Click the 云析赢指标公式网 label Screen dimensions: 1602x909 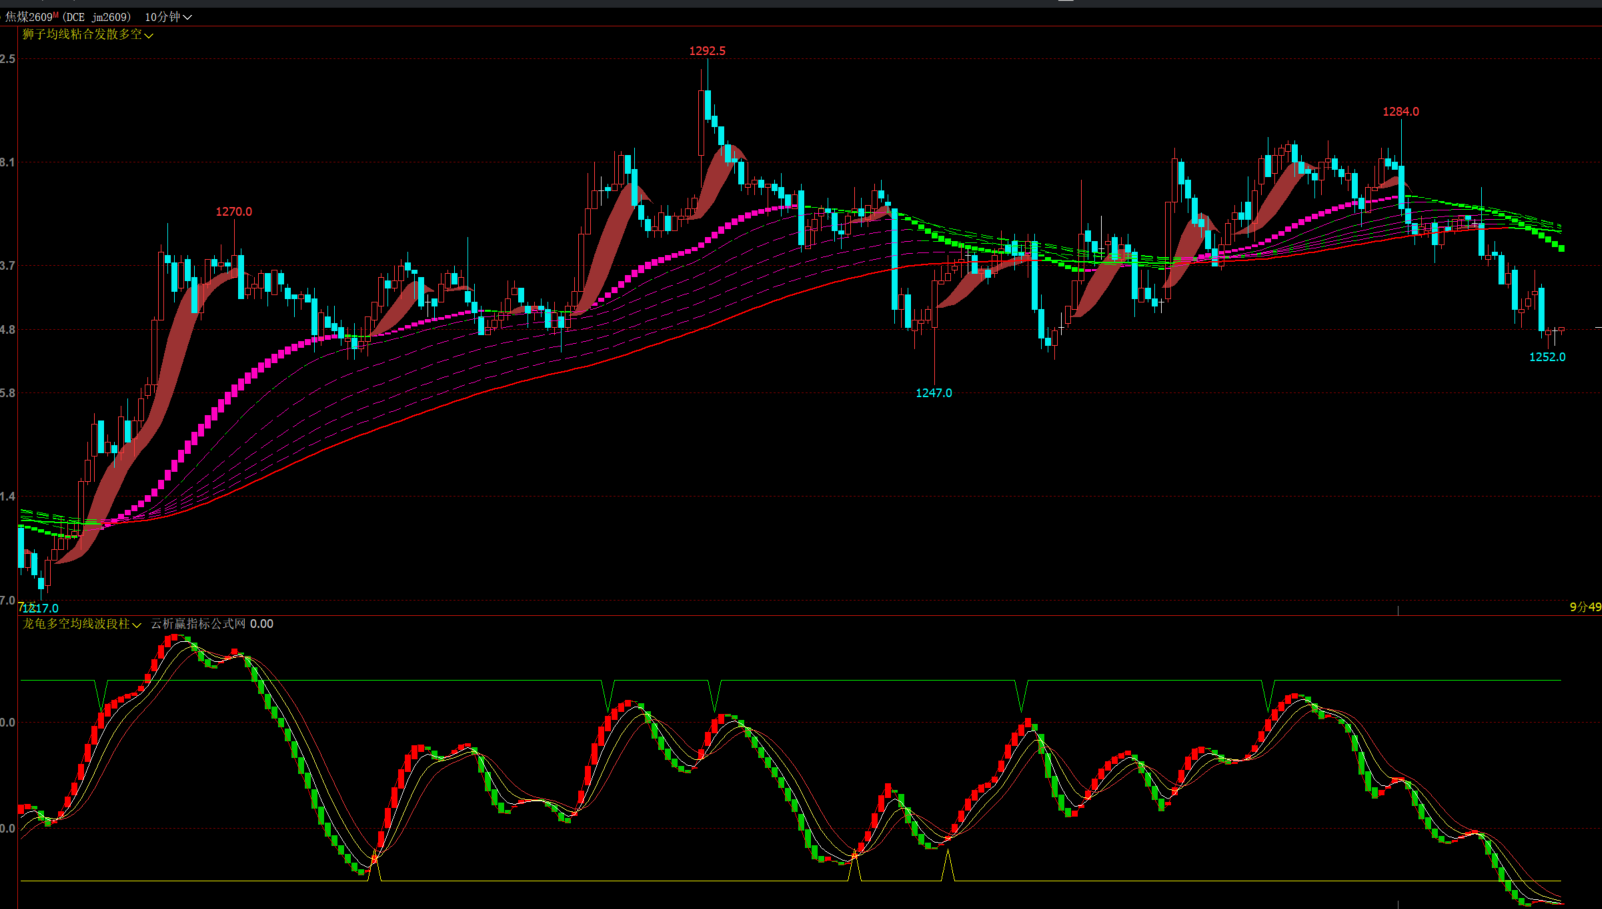(x=198, y=624)
